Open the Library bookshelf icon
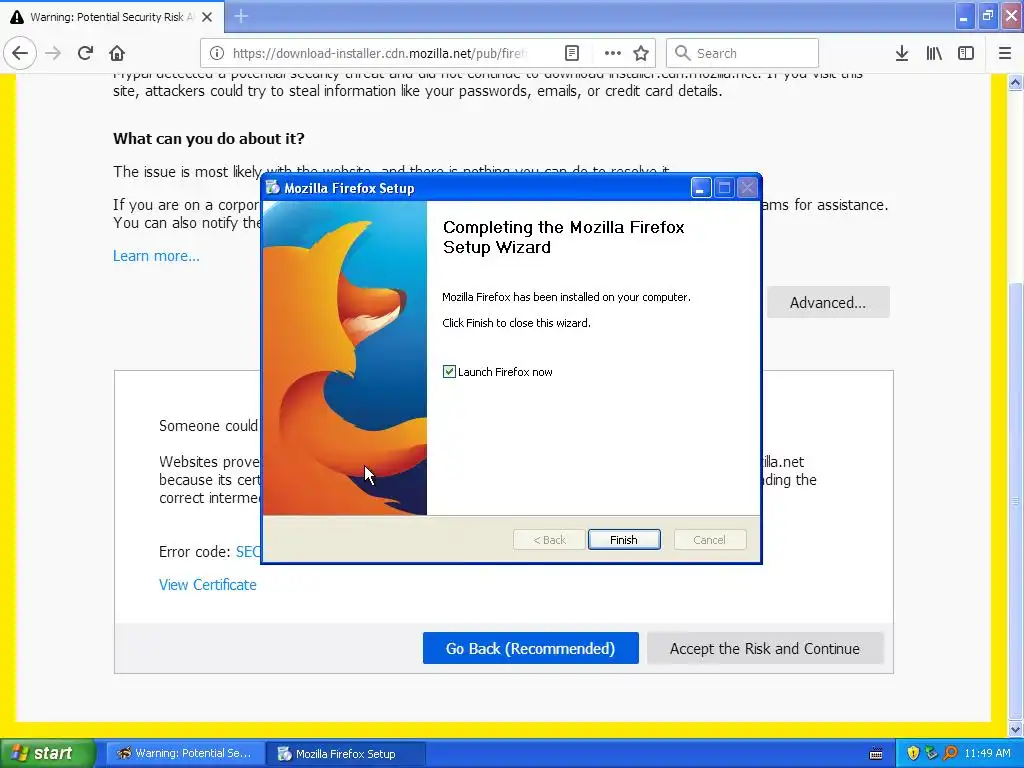Screen dimensions: 1024x768 click(934, 53)
